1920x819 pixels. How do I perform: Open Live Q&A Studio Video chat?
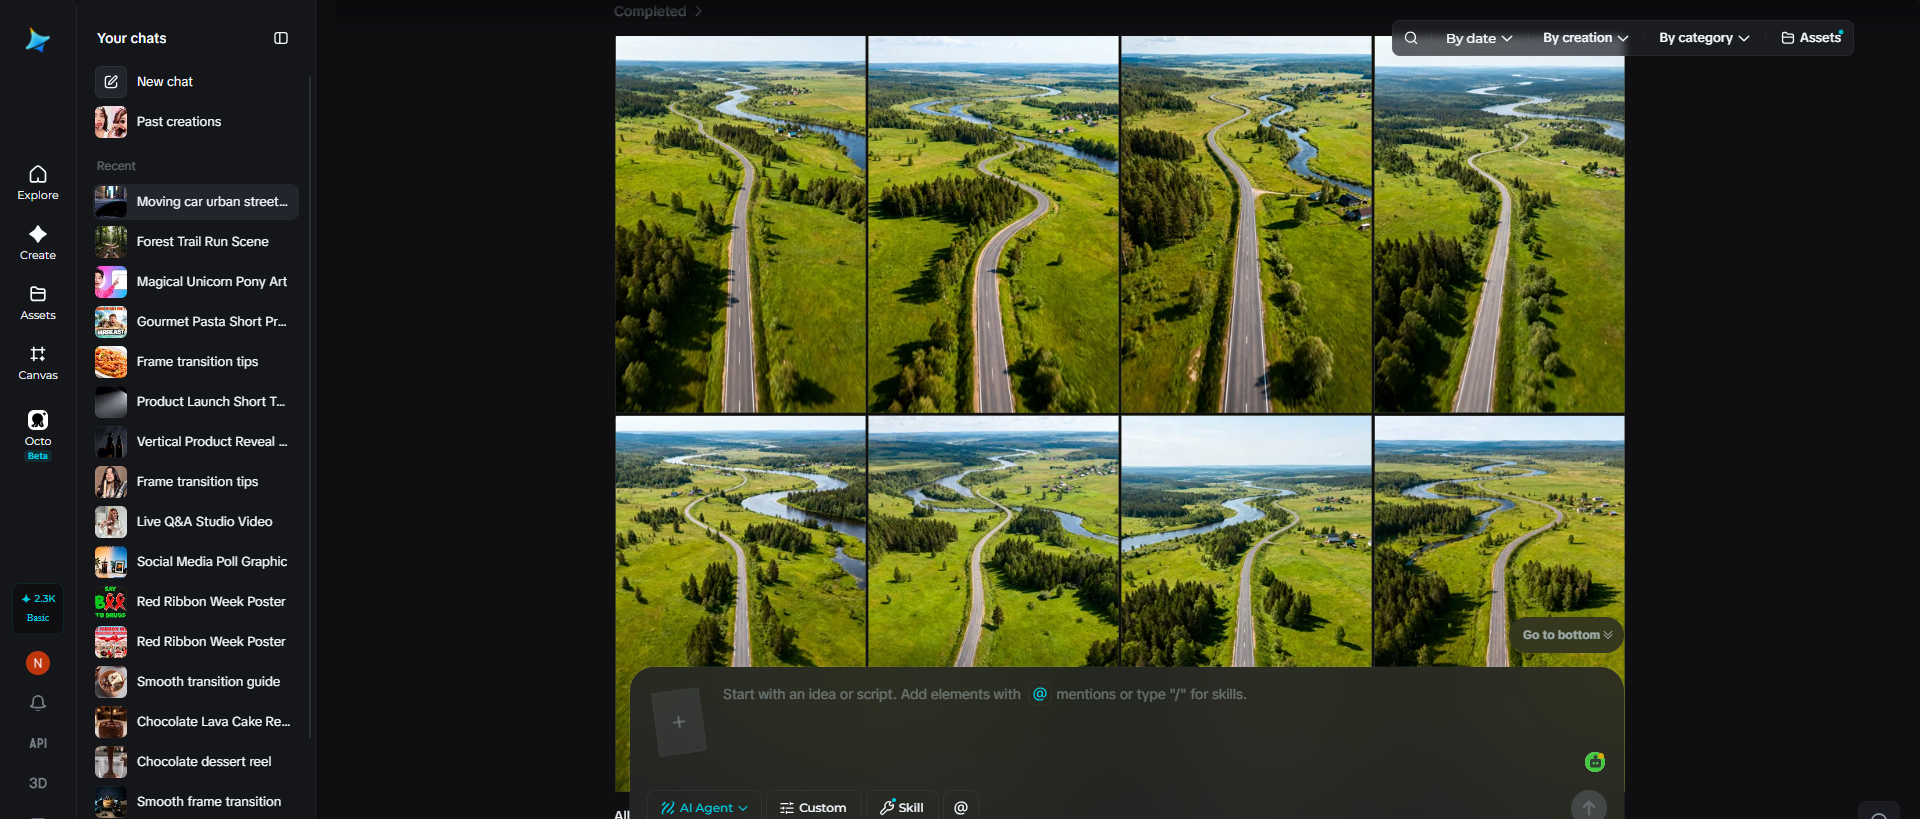click(197, 521)
